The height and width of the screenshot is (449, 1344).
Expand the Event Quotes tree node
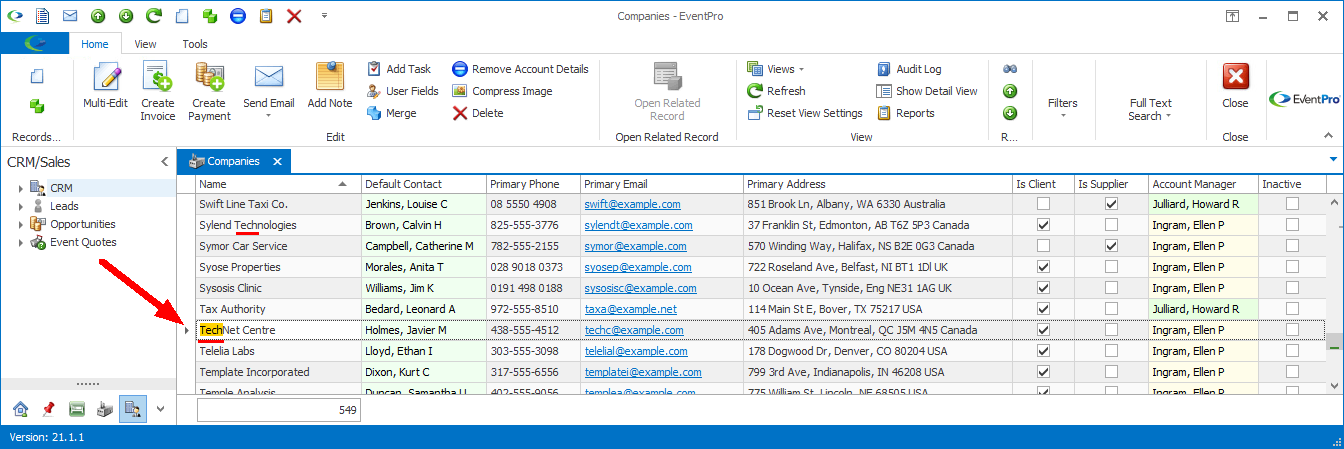[x=20, y=242]
